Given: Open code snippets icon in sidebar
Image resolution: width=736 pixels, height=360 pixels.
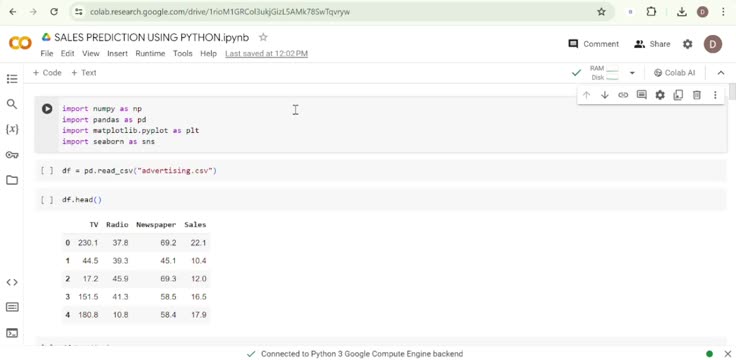Looking at the screenshot, I should (x=12, y=282).
